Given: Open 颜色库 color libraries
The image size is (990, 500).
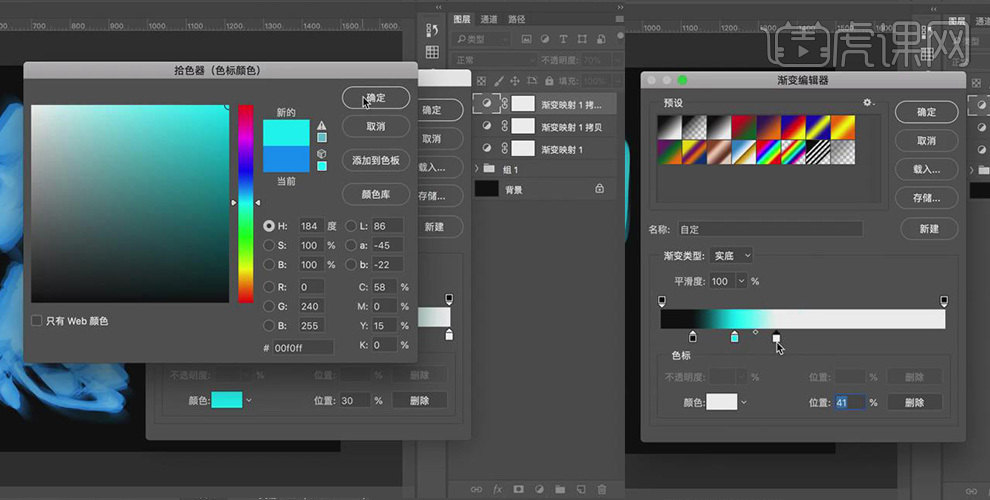Looking at the screenshot, I should (376, 194).
